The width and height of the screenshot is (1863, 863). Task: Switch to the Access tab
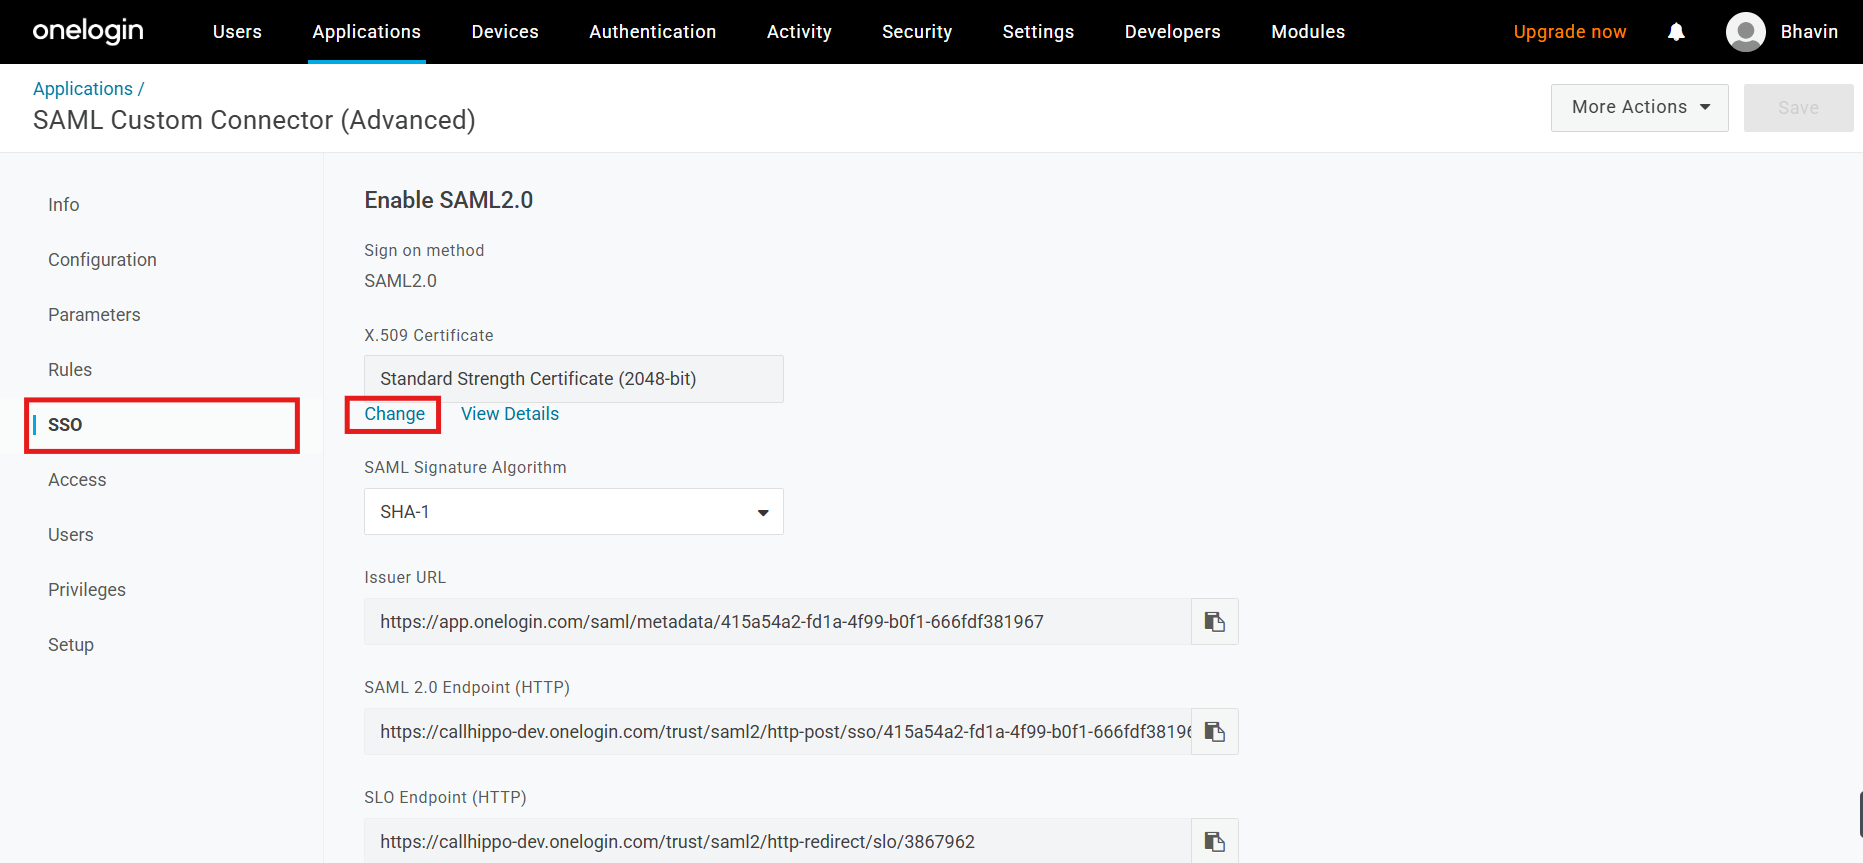click(x=77, y=480)
